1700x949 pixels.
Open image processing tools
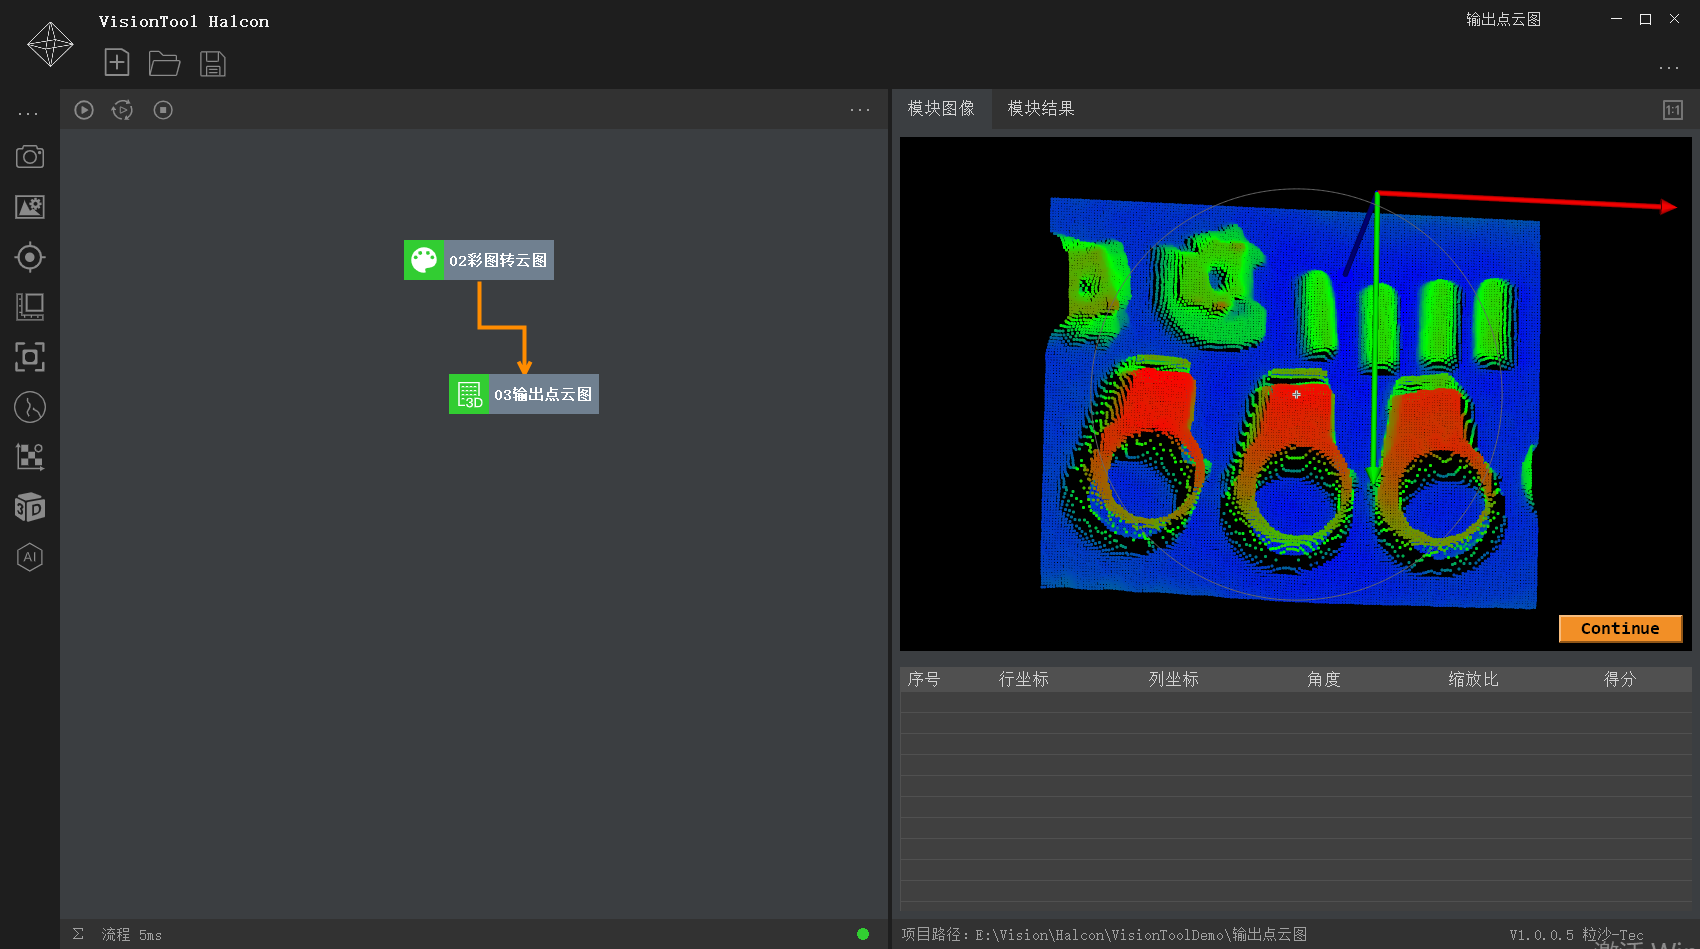(x=30, y=207)
